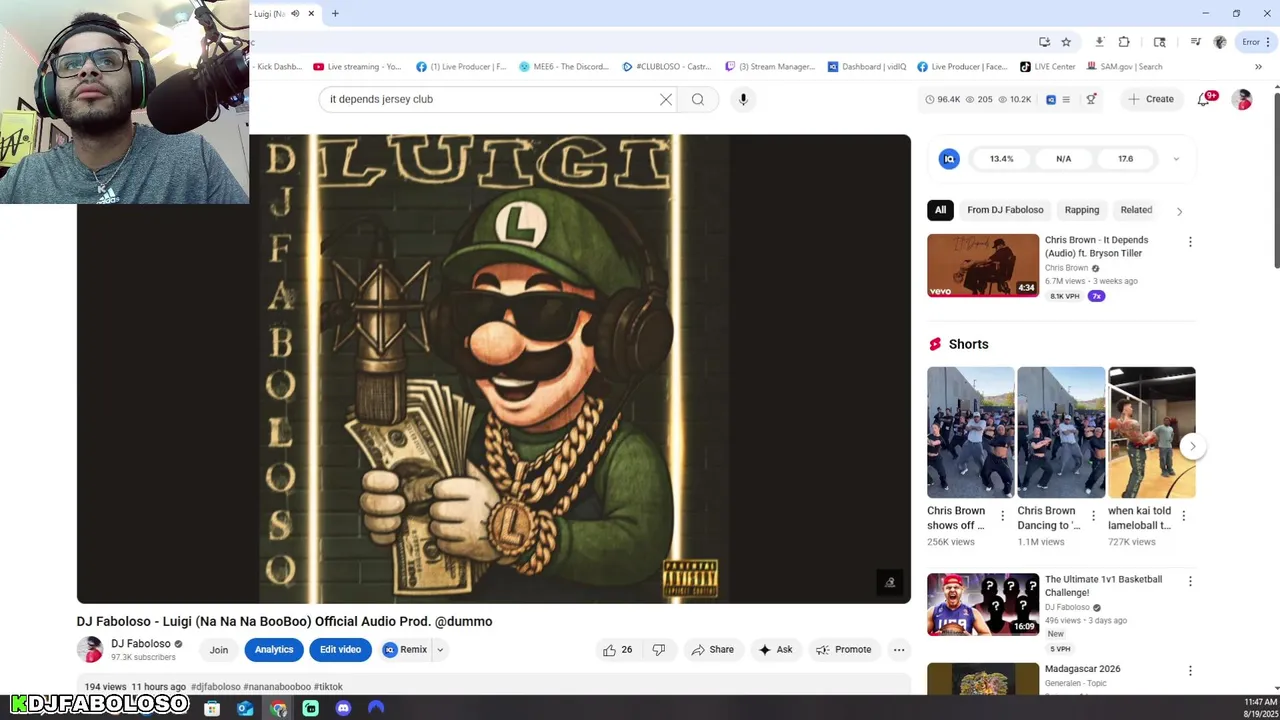This screenshot has height=720, width=1280.
Task: Mute the Luigi browser tab audio
Action: pos(294,14)
